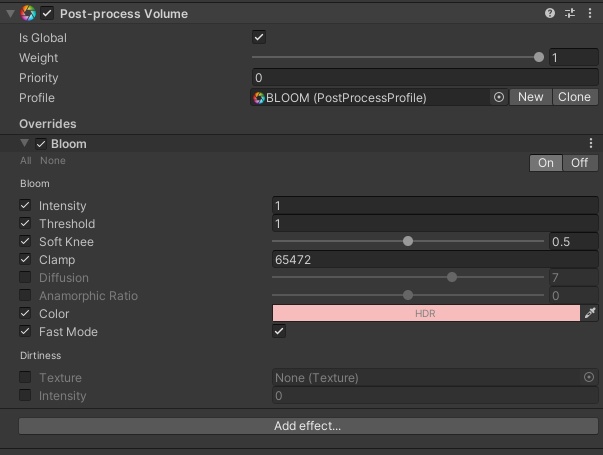Switch Bloom overrides to Off
Screen dimensions: 603x455
579,163
